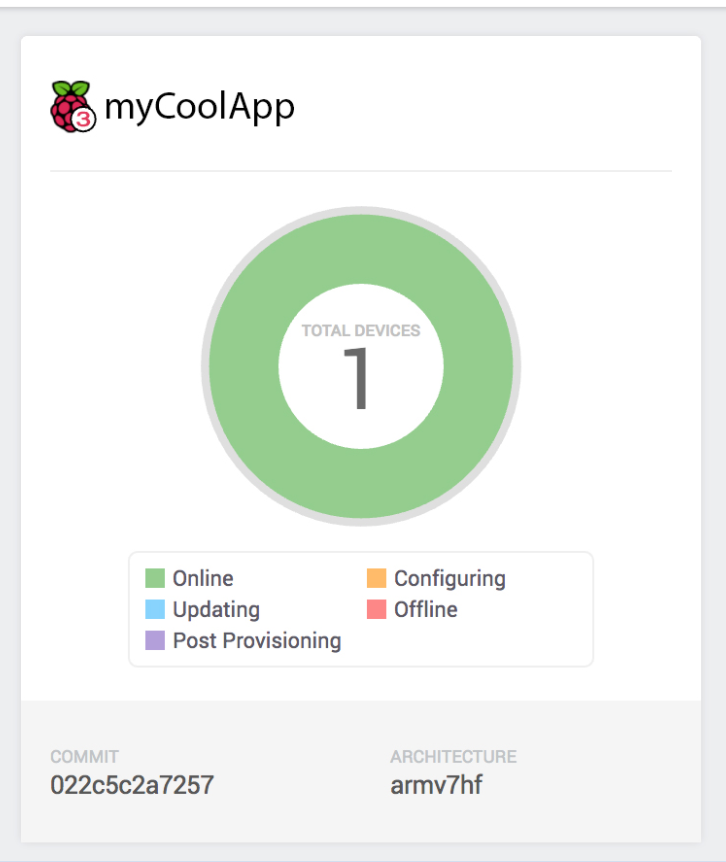Toggle the Updating legend label
The image size is (726, 862).
pyautogui.click(x=216, y=609)
